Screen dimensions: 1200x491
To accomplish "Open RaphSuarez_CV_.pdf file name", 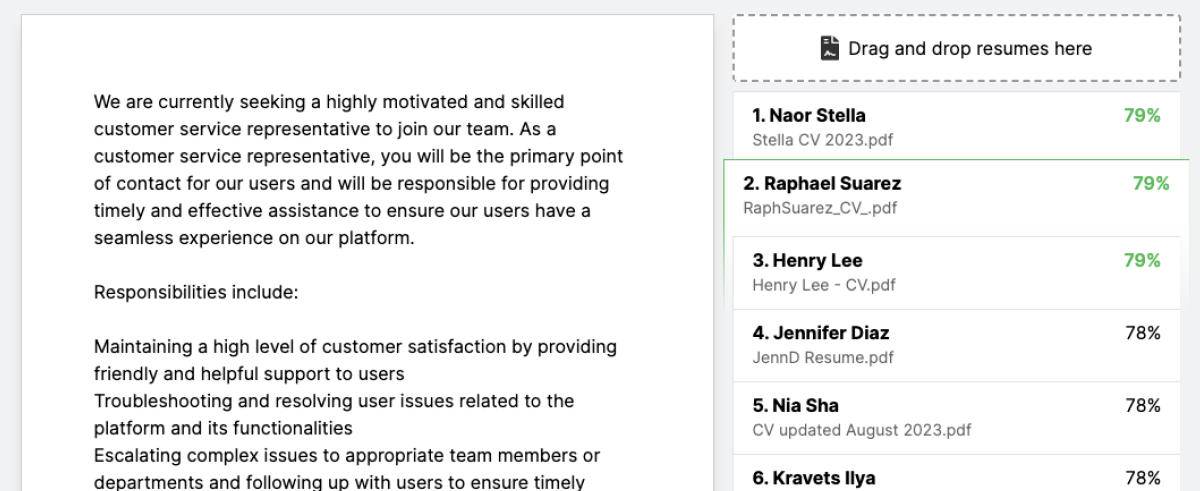I will point(820,208).
